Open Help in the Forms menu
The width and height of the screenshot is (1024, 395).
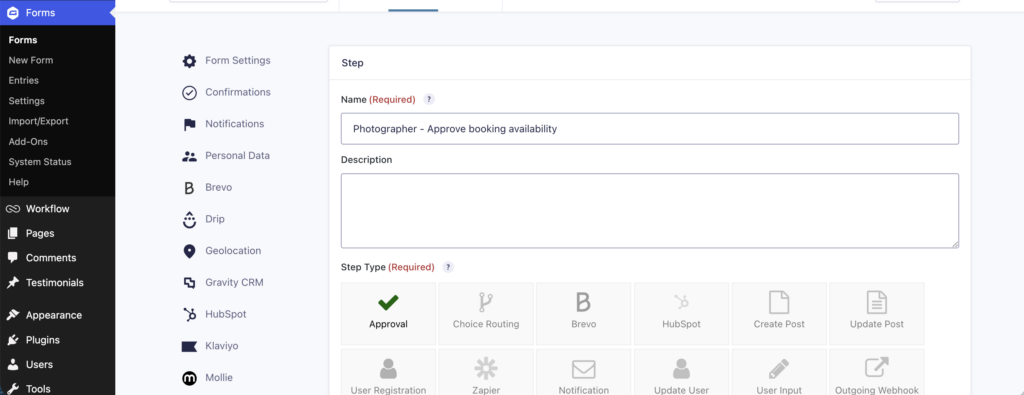pos(18,182)
